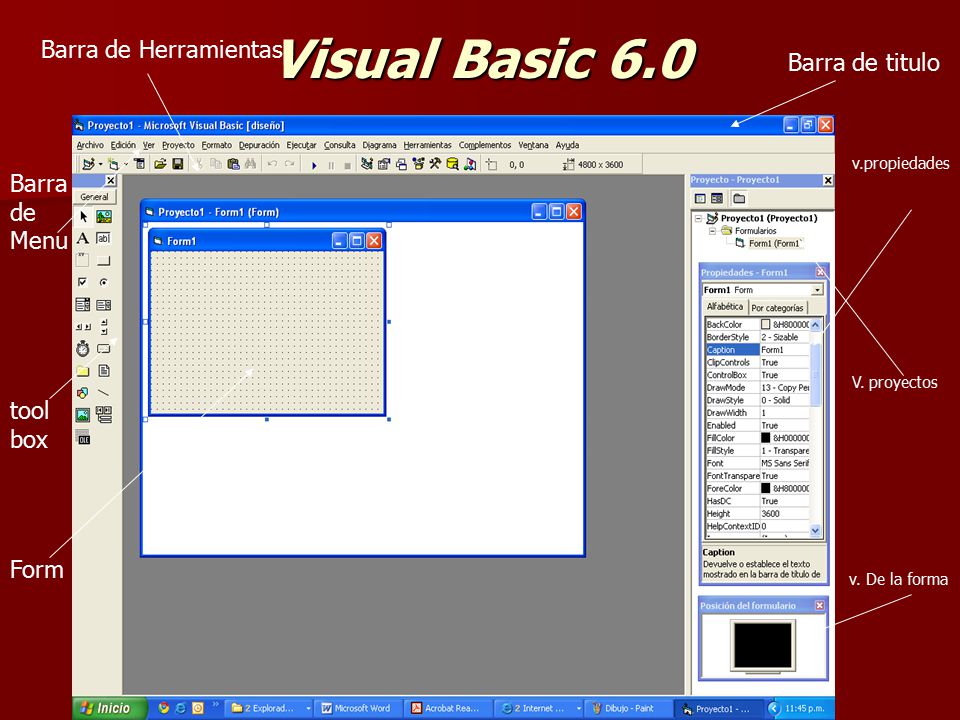This screenshot has width=960, height=720.
Task: Select the VScrollBar control in the toolbox
Action: [104, 326]
